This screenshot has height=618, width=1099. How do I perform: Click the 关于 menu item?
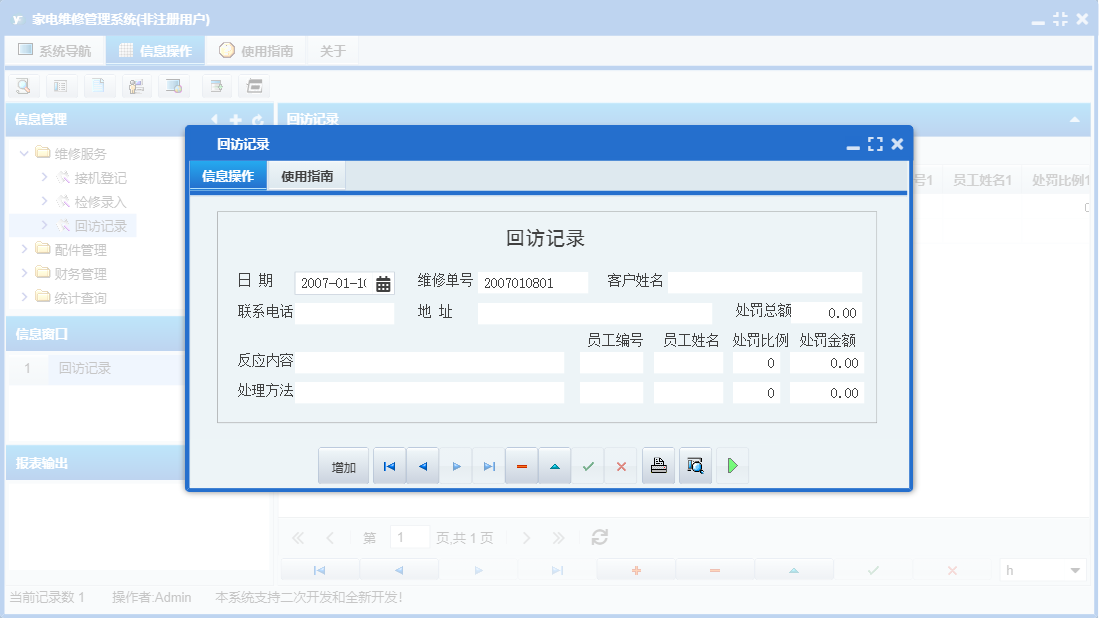click(x=333, y=49)
